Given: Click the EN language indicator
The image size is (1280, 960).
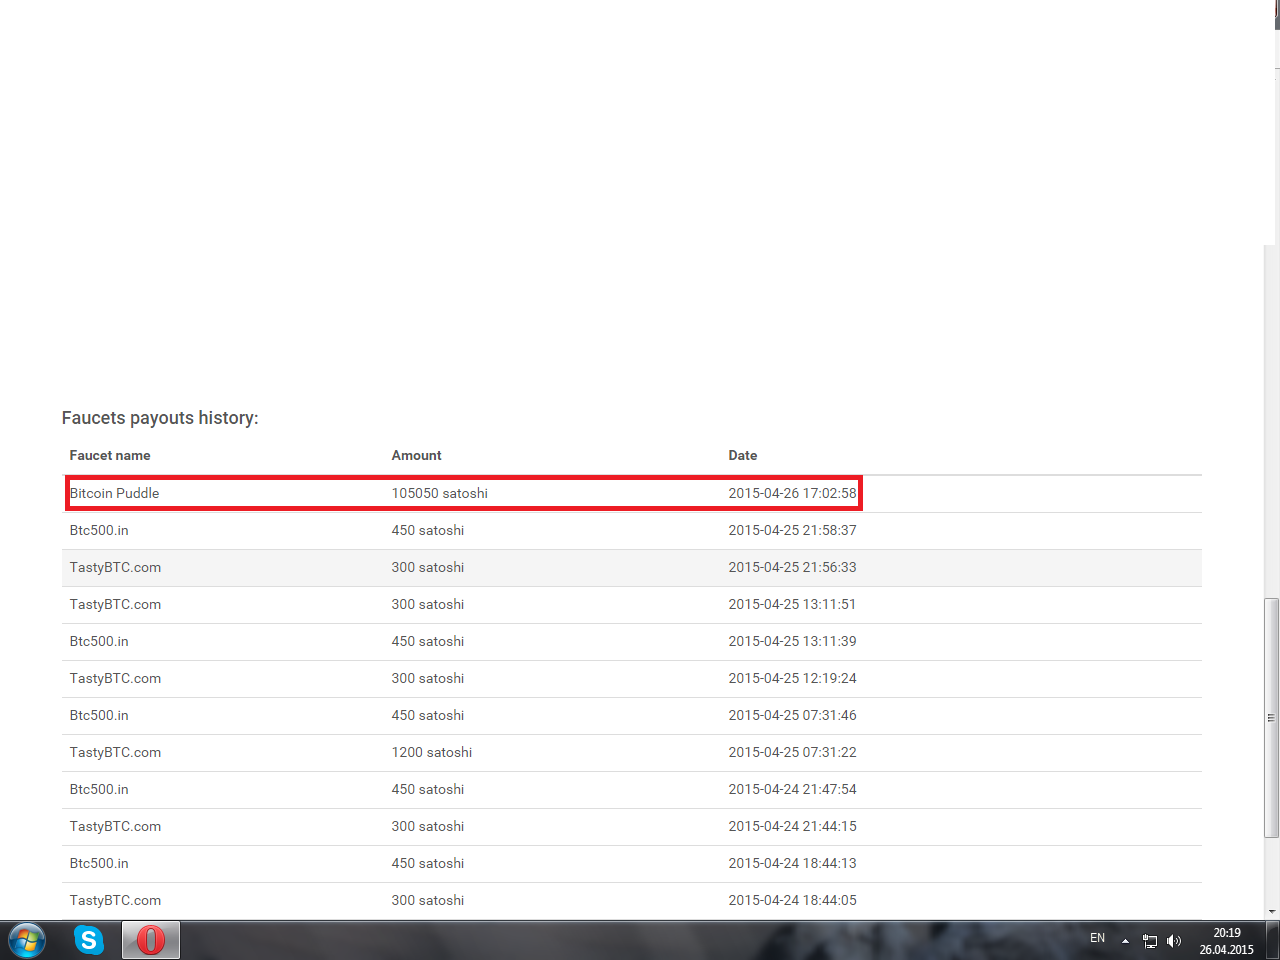Looking at the screenshot, I should point(1097,938).
